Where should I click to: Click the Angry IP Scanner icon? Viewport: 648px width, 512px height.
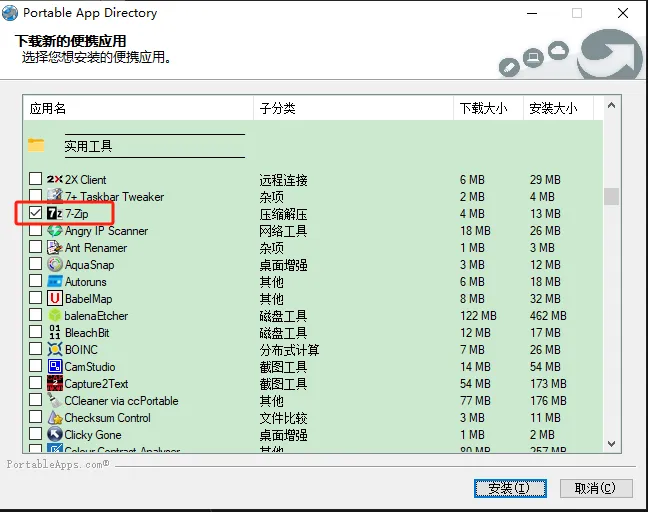(55, 230)
